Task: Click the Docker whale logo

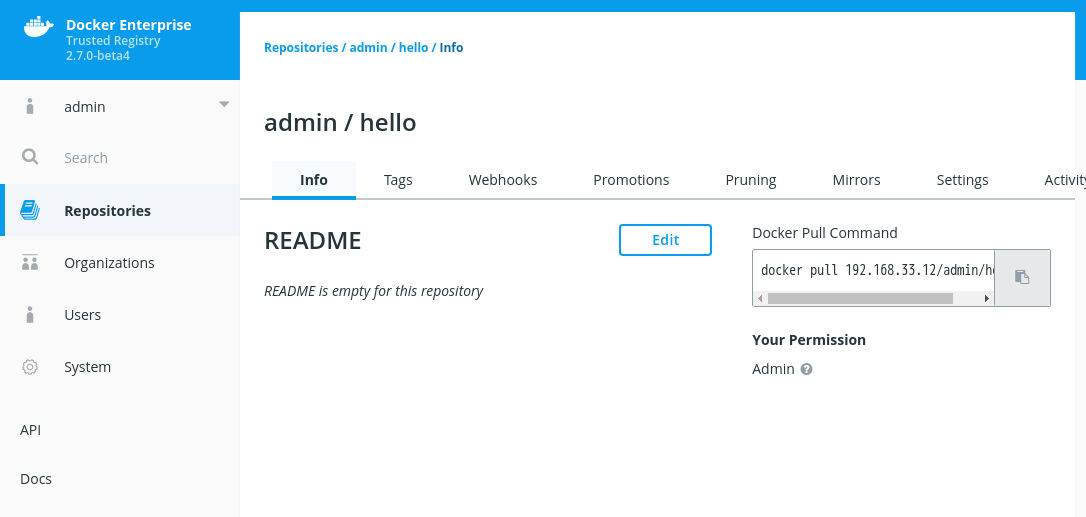Action: click(x=38, y=27)
